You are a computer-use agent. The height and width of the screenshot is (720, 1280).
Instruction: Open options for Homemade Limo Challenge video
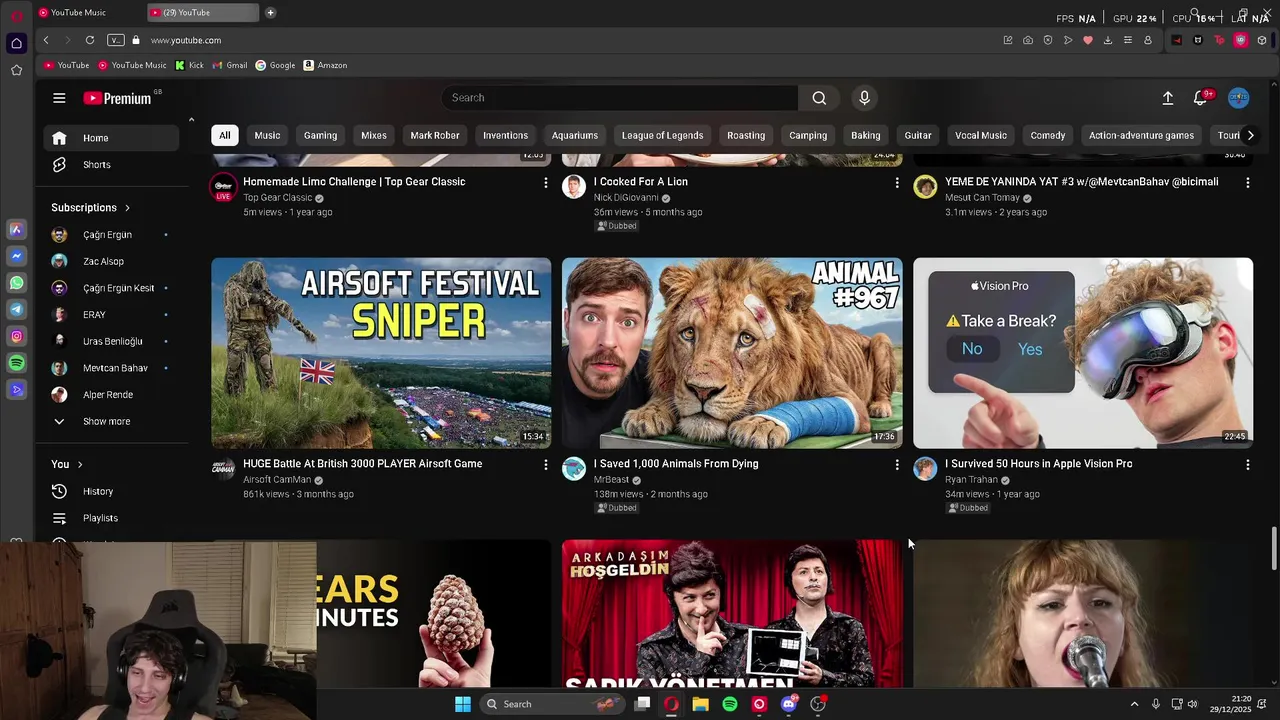point(545,183)
